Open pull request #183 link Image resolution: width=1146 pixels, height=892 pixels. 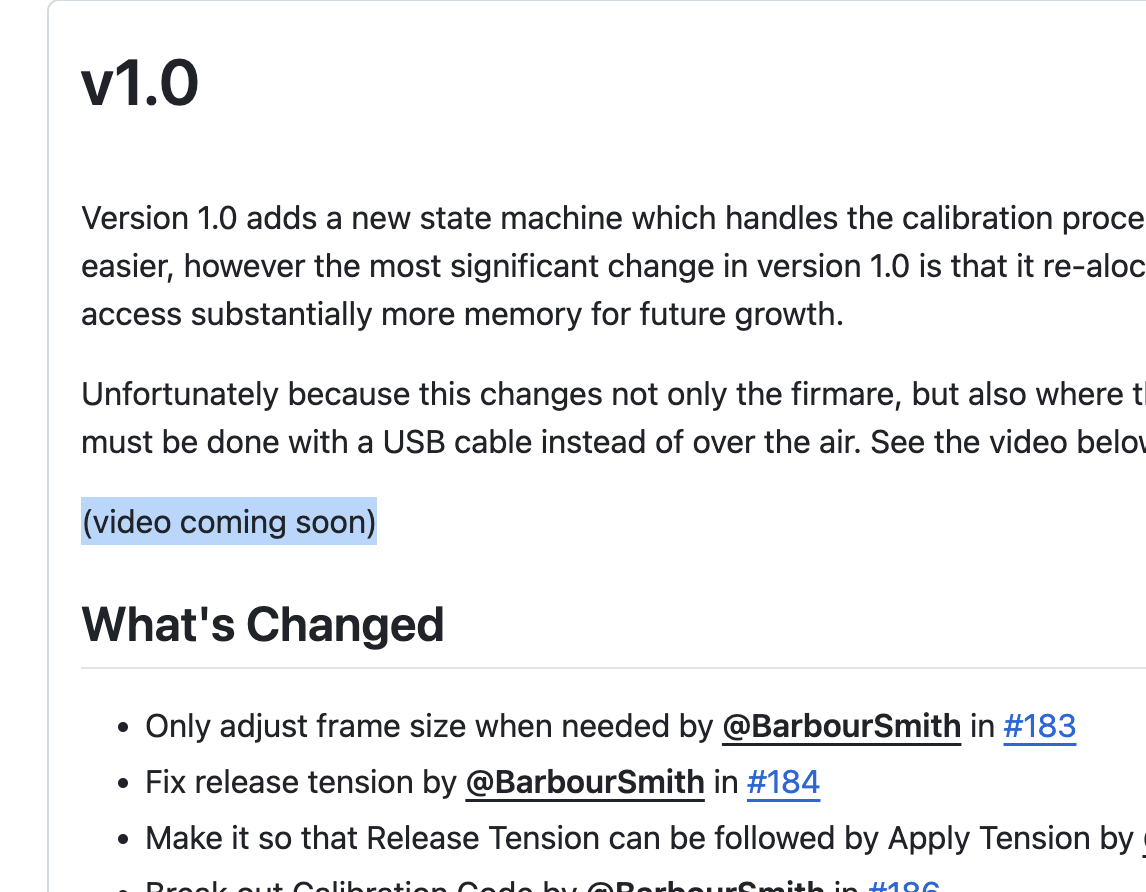click(1039, 726)
